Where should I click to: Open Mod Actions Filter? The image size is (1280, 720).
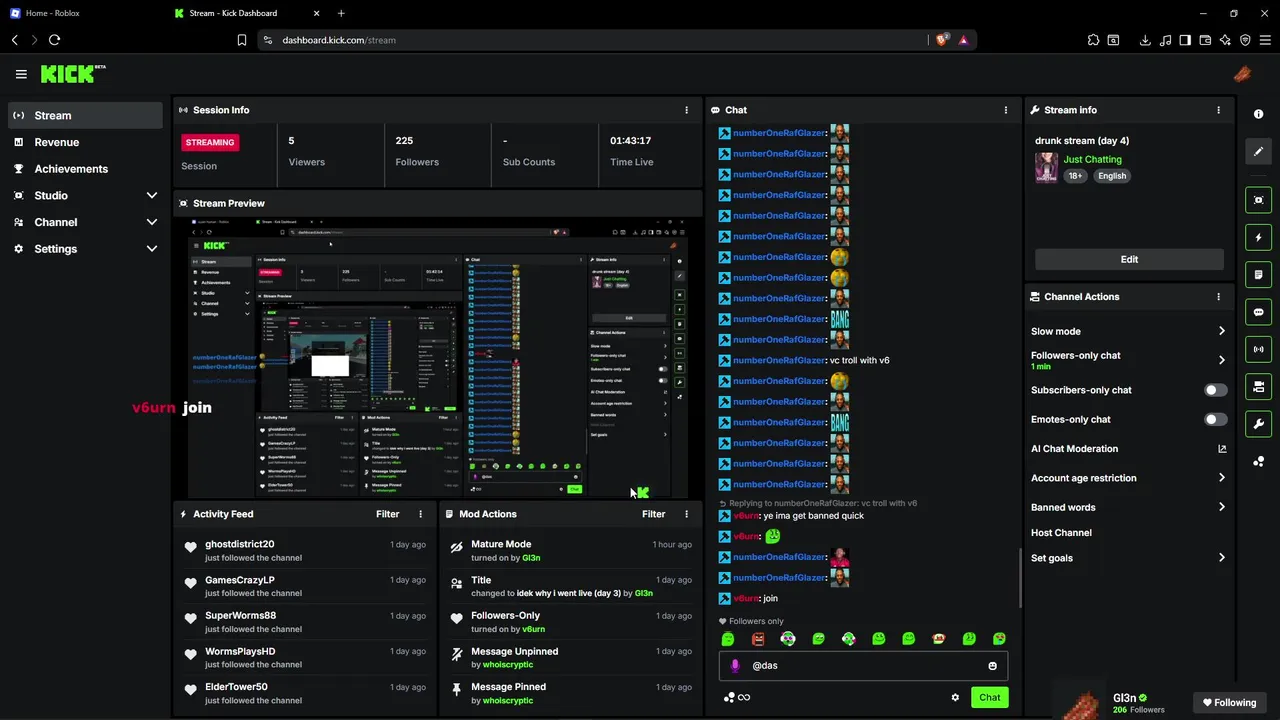pos(653,514)
